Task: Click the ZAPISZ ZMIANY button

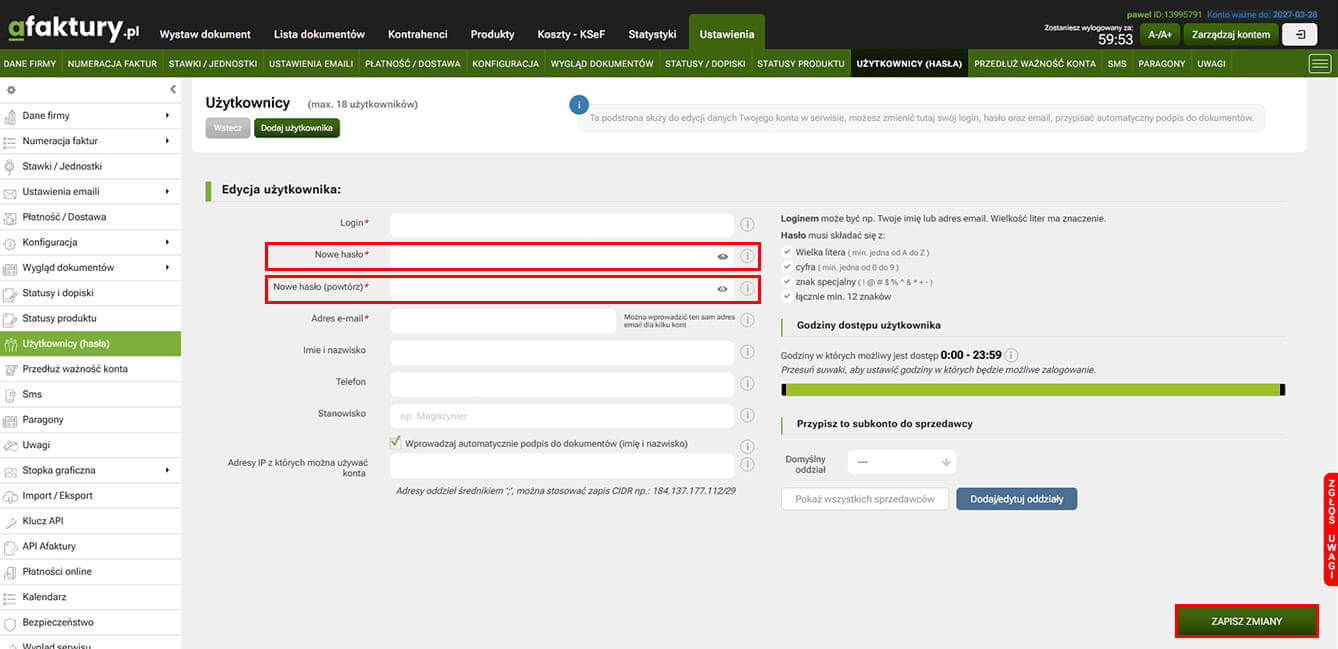Action: click(x=1246, y=621)
